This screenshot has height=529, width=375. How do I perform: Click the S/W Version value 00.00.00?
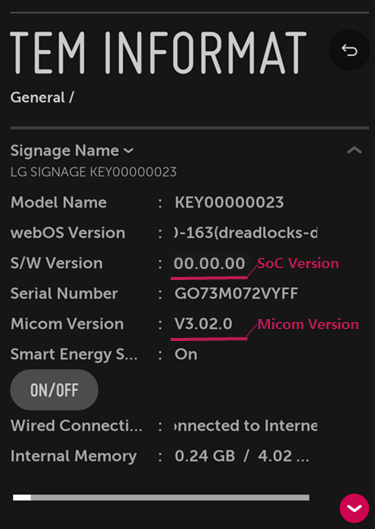click(209, 263)
